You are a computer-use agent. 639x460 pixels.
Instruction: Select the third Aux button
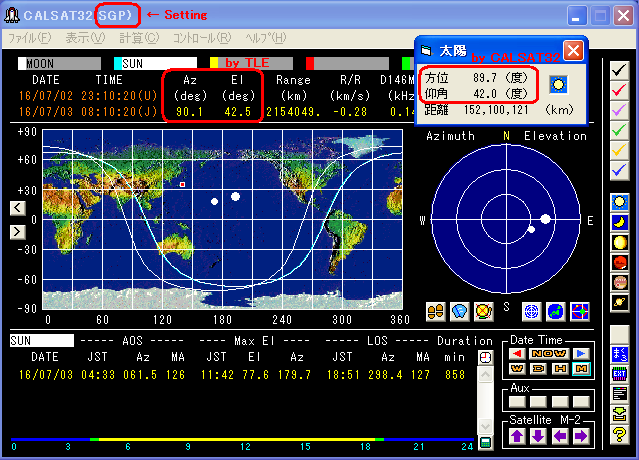click(560, 402)
